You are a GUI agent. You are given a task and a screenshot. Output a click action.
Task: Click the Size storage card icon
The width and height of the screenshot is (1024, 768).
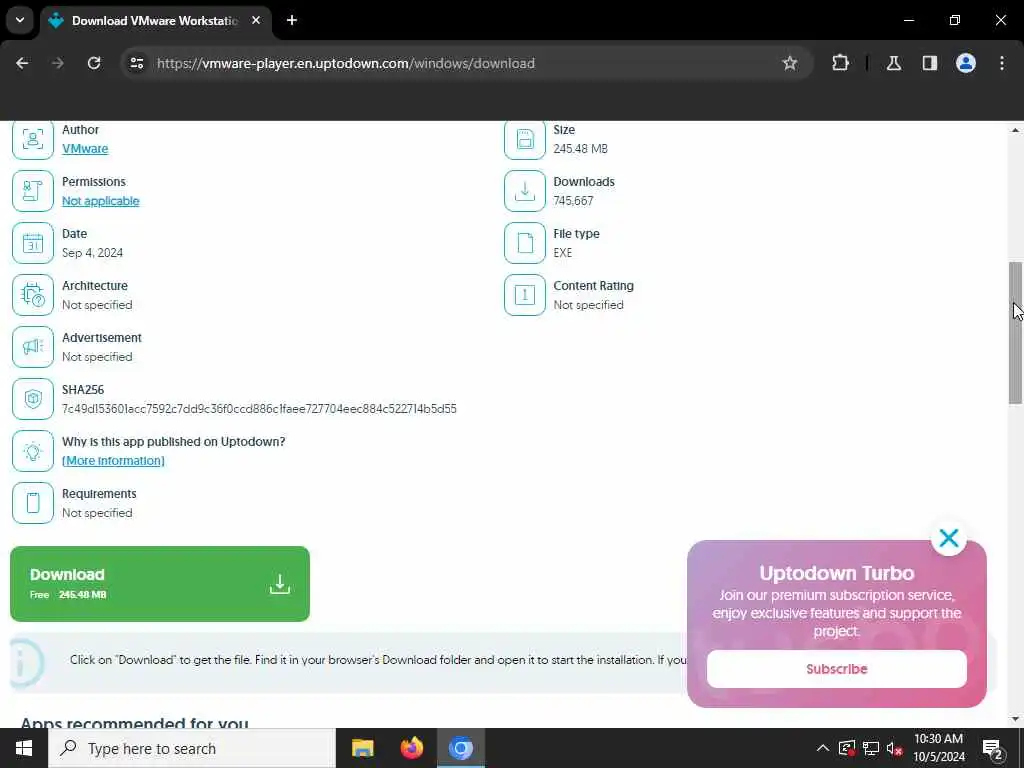(x=524, y=139)
